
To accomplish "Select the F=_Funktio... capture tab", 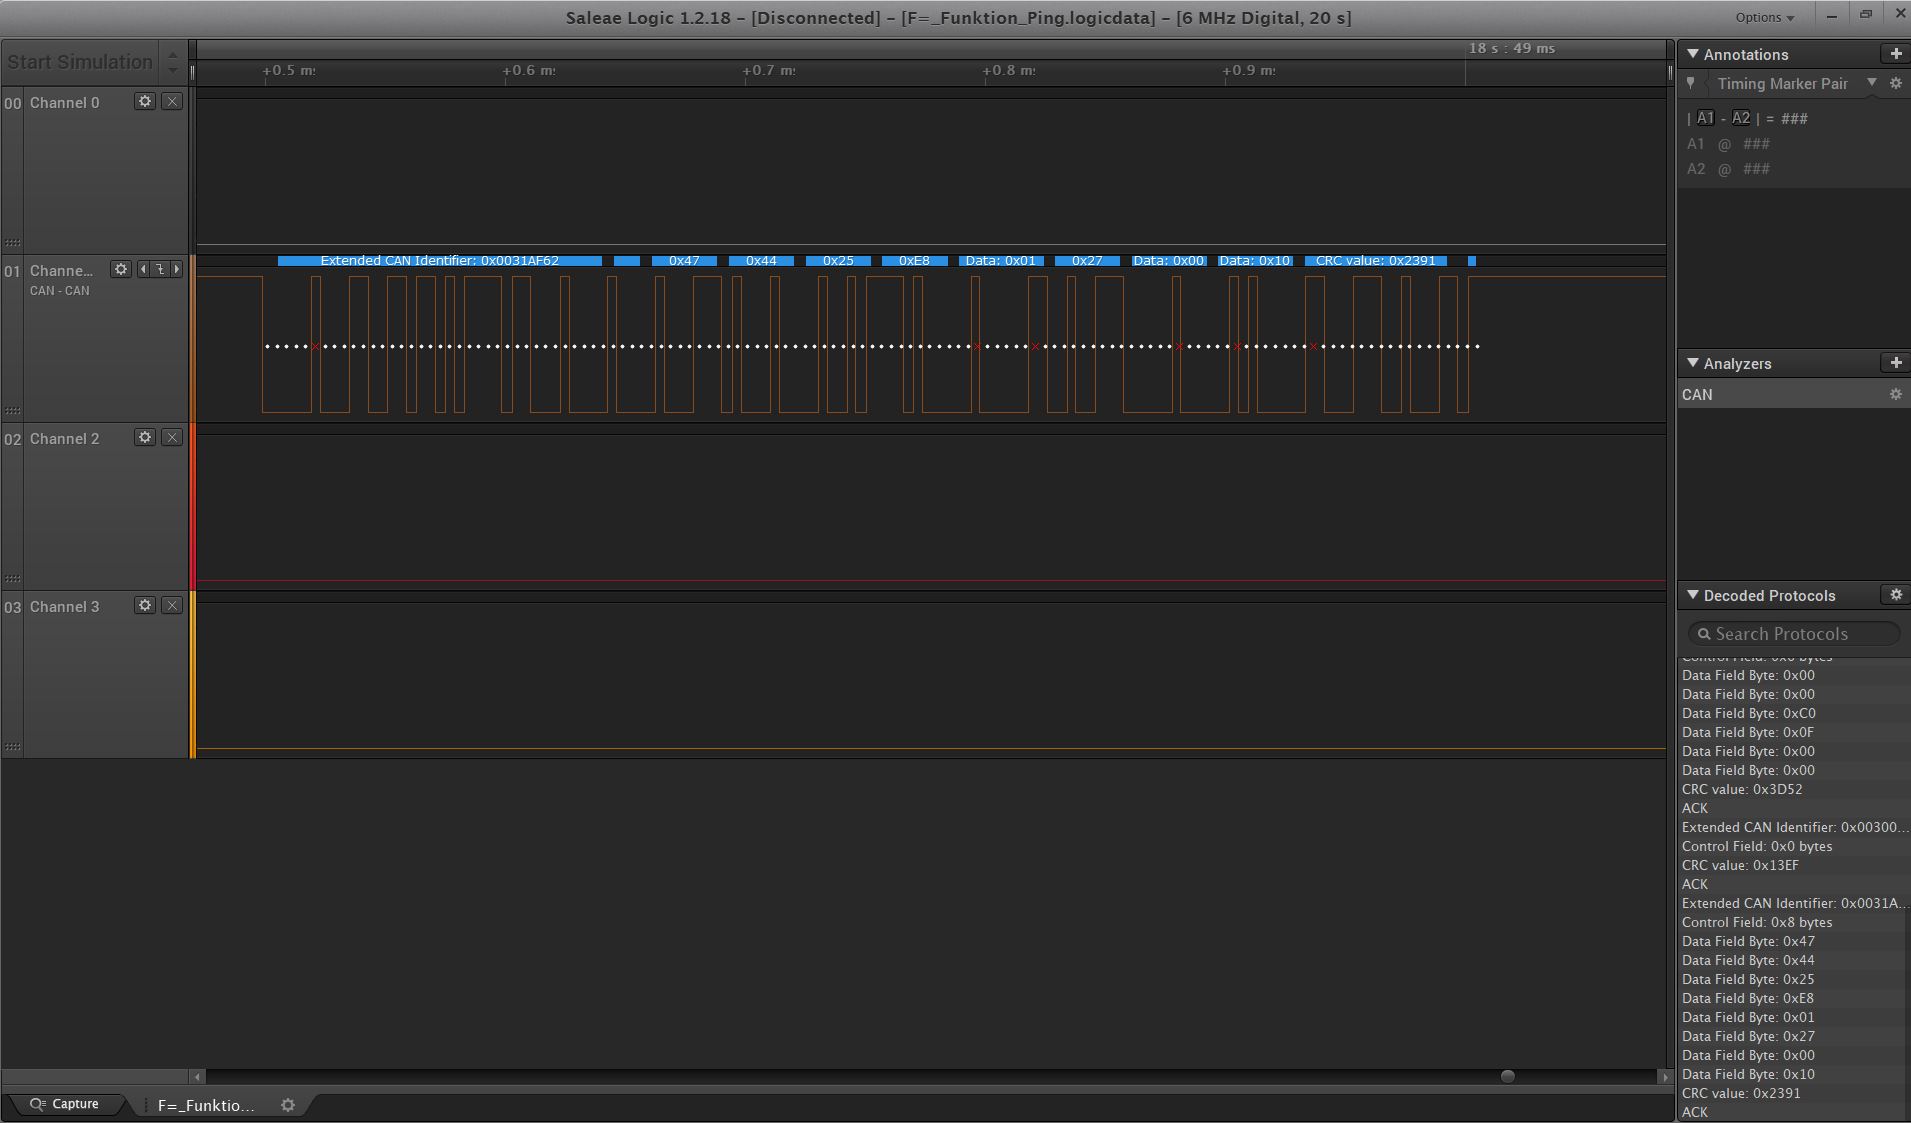I will pos(206,1105).
